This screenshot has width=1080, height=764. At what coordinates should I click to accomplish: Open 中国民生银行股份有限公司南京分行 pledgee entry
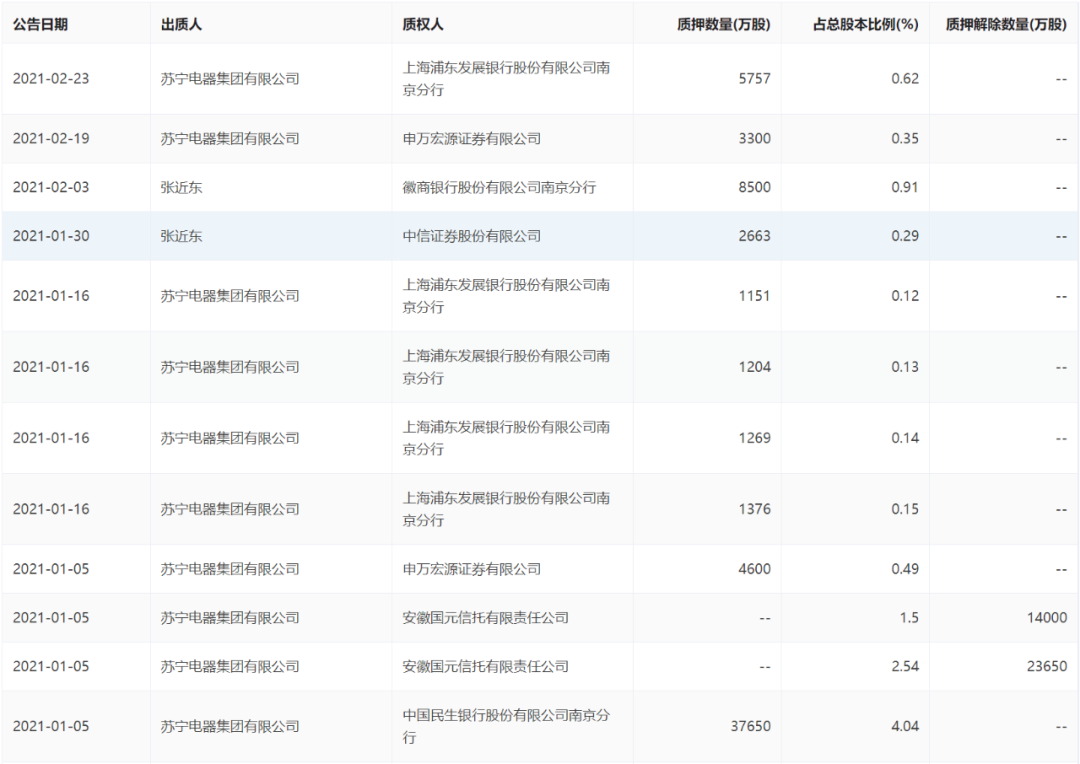[506, 727]
